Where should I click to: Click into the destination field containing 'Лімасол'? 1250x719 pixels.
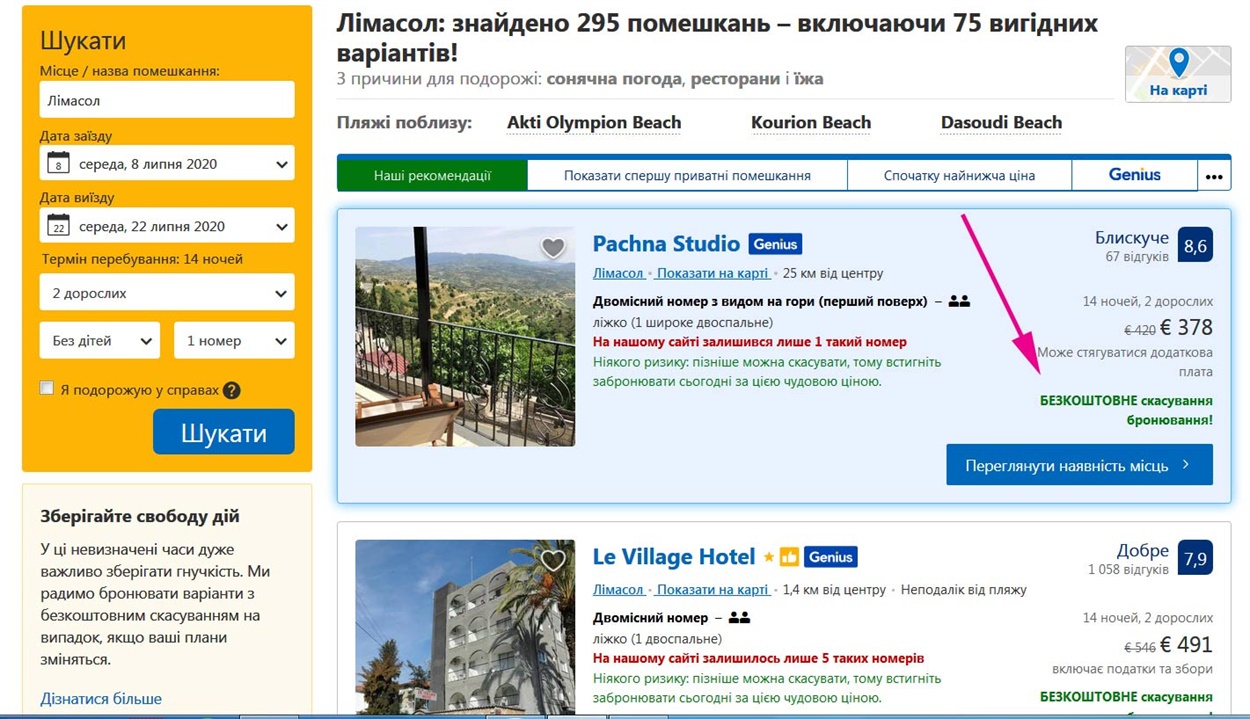click(x=167, y=100)
